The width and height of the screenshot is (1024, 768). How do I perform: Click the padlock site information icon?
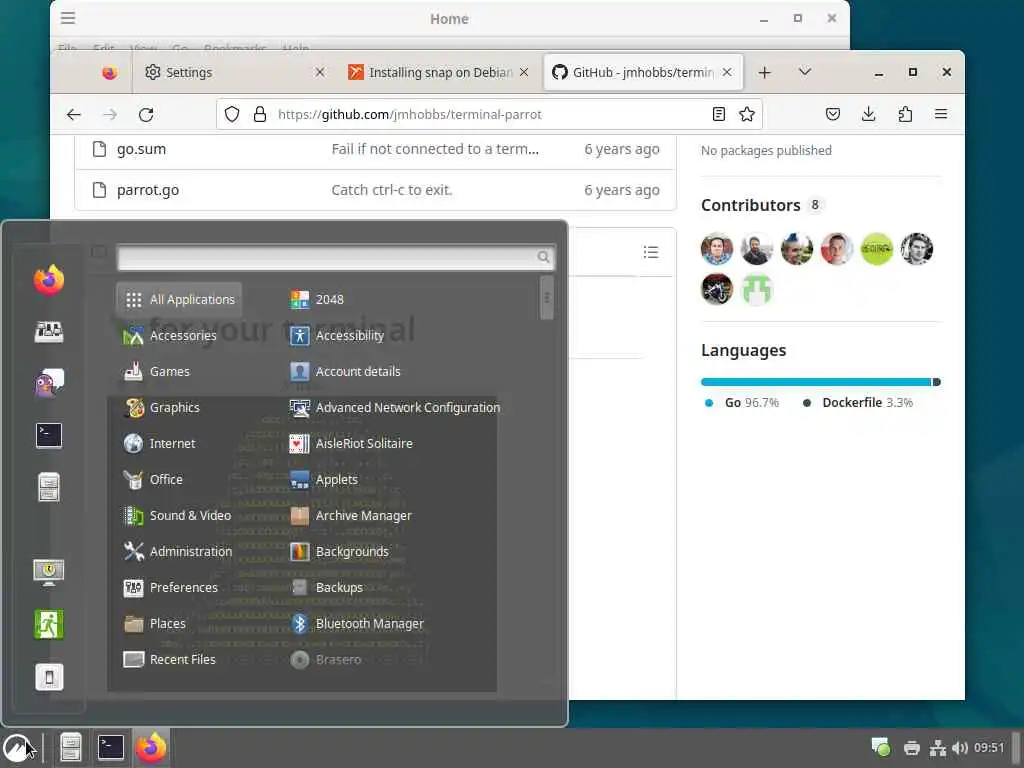260,114
